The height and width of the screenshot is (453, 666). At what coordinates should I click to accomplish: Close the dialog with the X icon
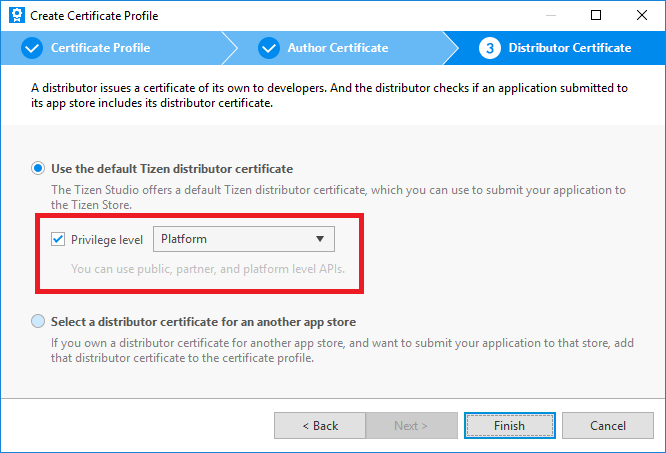click(x=642, y=16)
